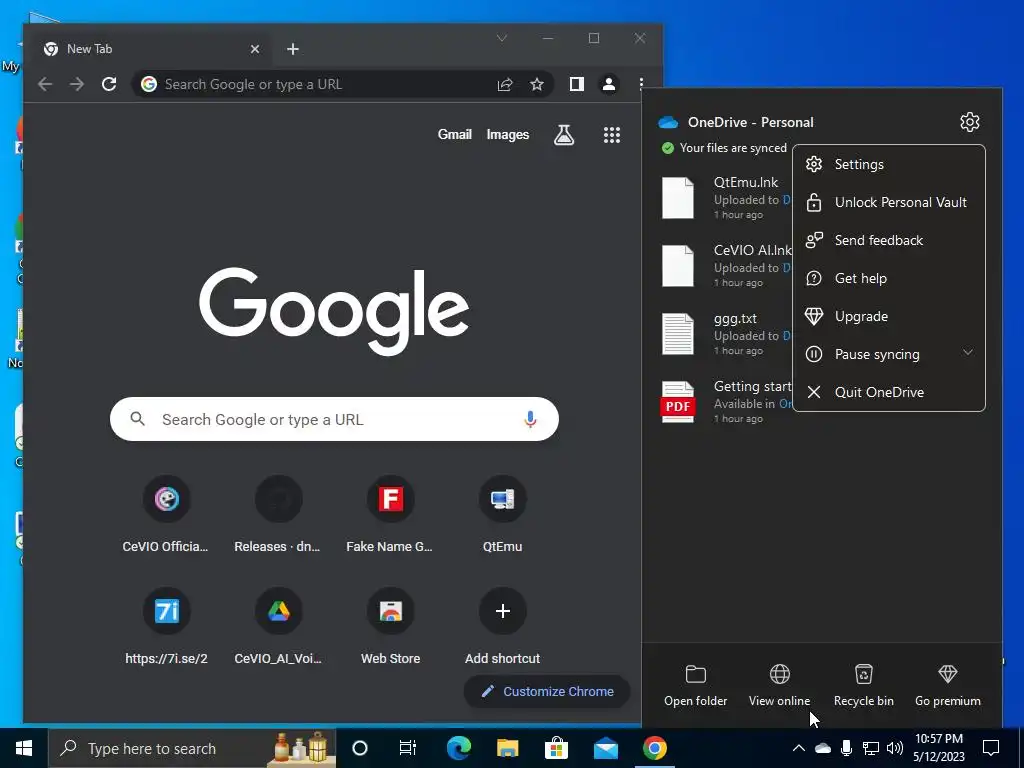Click Add shortcut button

point(502,628)
